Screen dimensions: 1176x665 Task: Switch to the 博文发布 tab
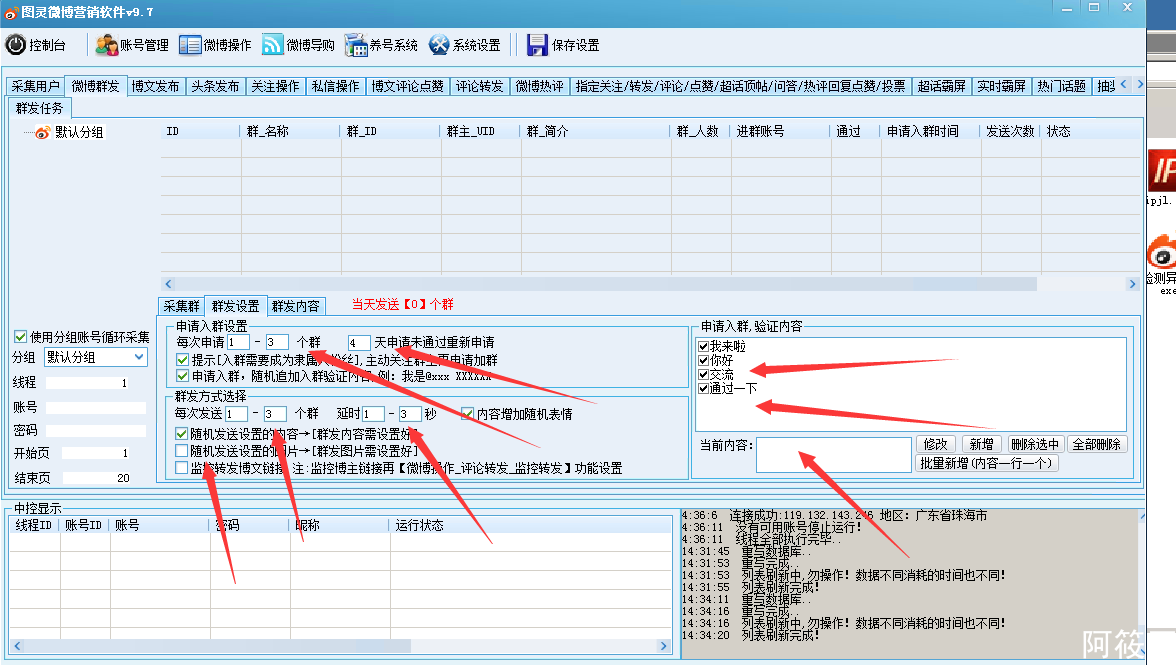pyautogui.click(x=155, y=86)
